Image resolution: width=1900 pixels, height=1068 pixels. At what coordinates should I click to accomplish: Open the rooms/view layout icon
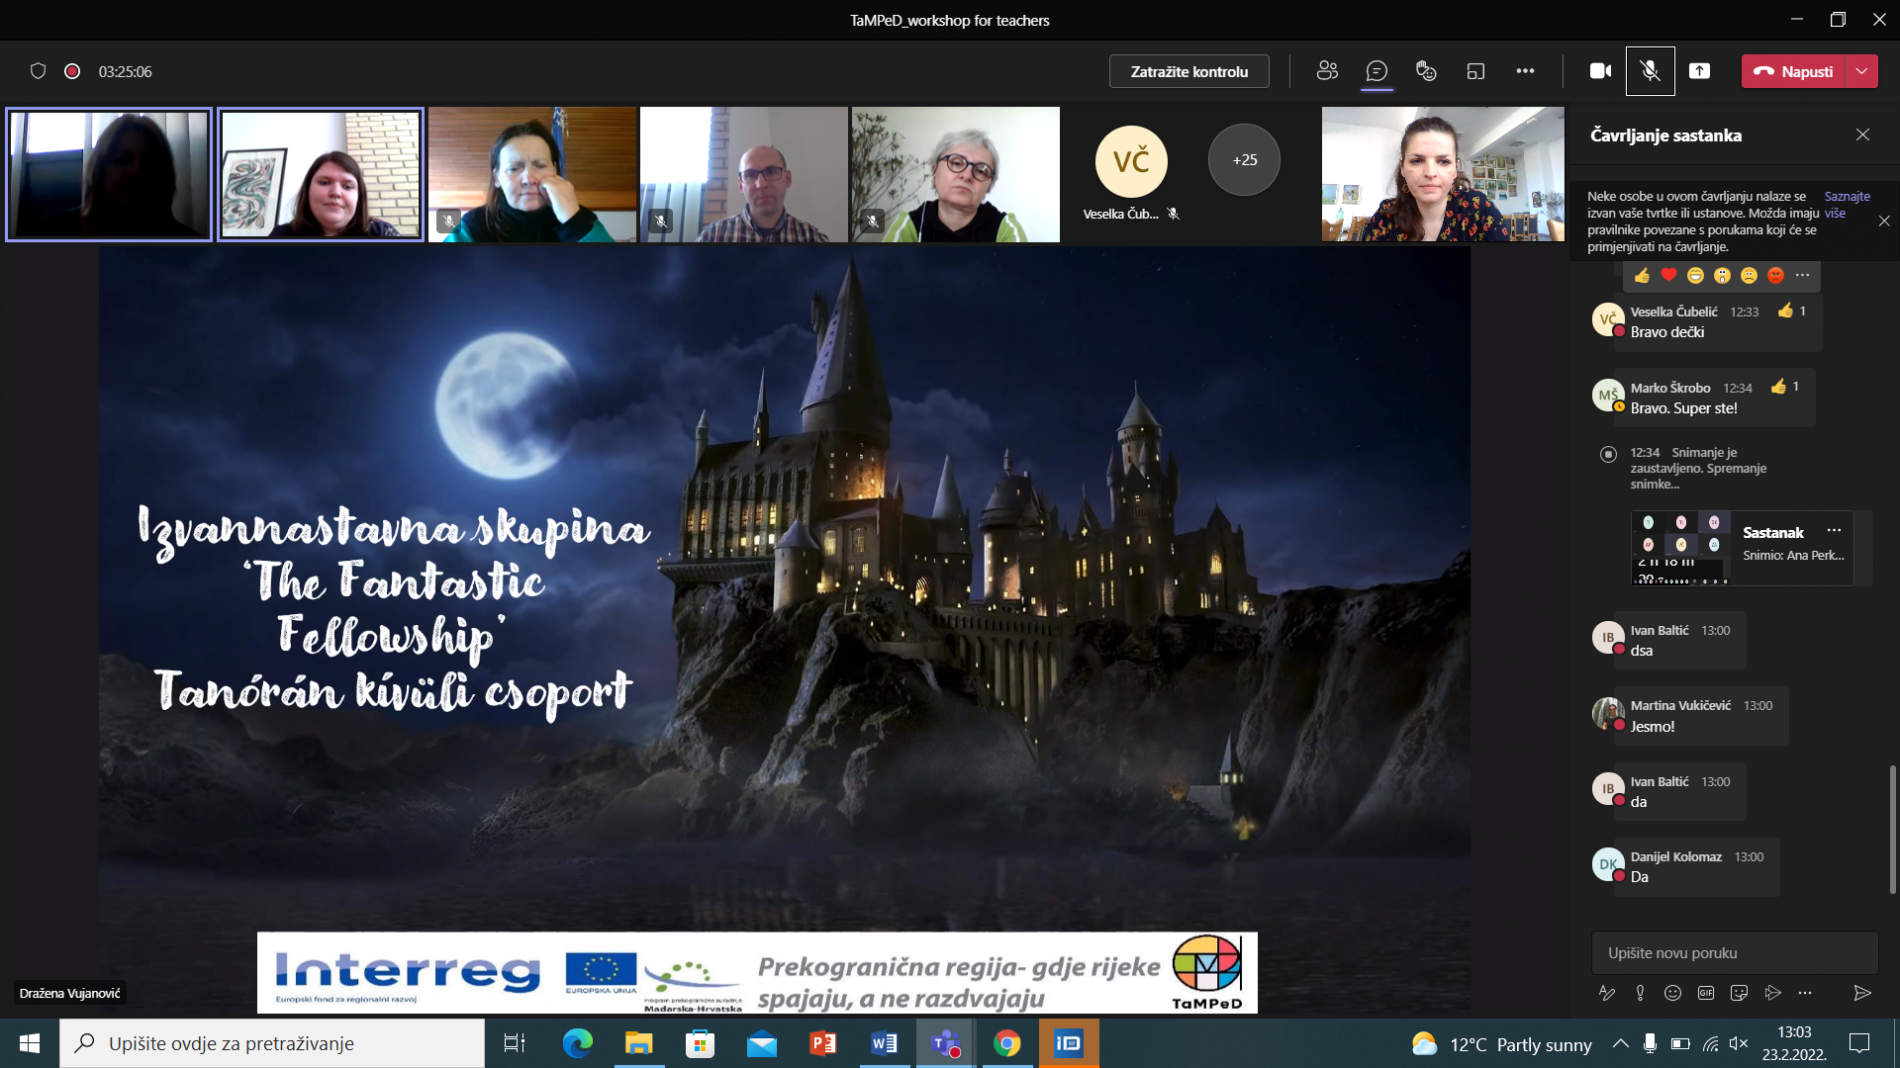(1475, 71)
